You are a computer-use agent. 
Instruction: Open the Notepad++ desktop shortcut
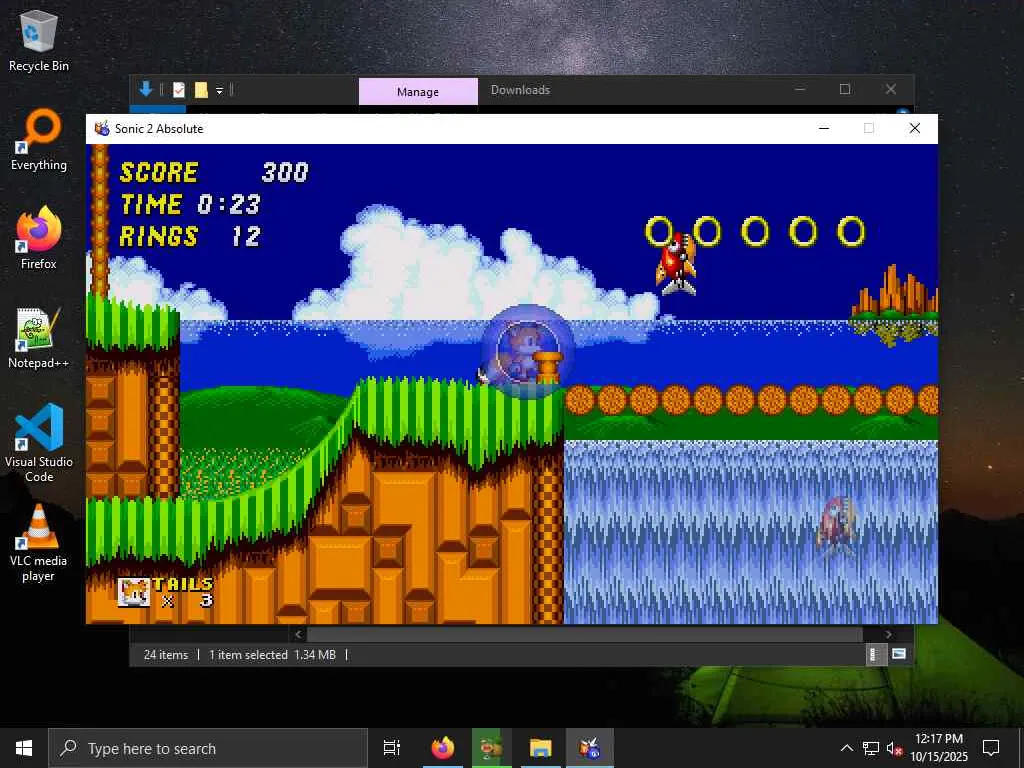click(x=38, y=338)
